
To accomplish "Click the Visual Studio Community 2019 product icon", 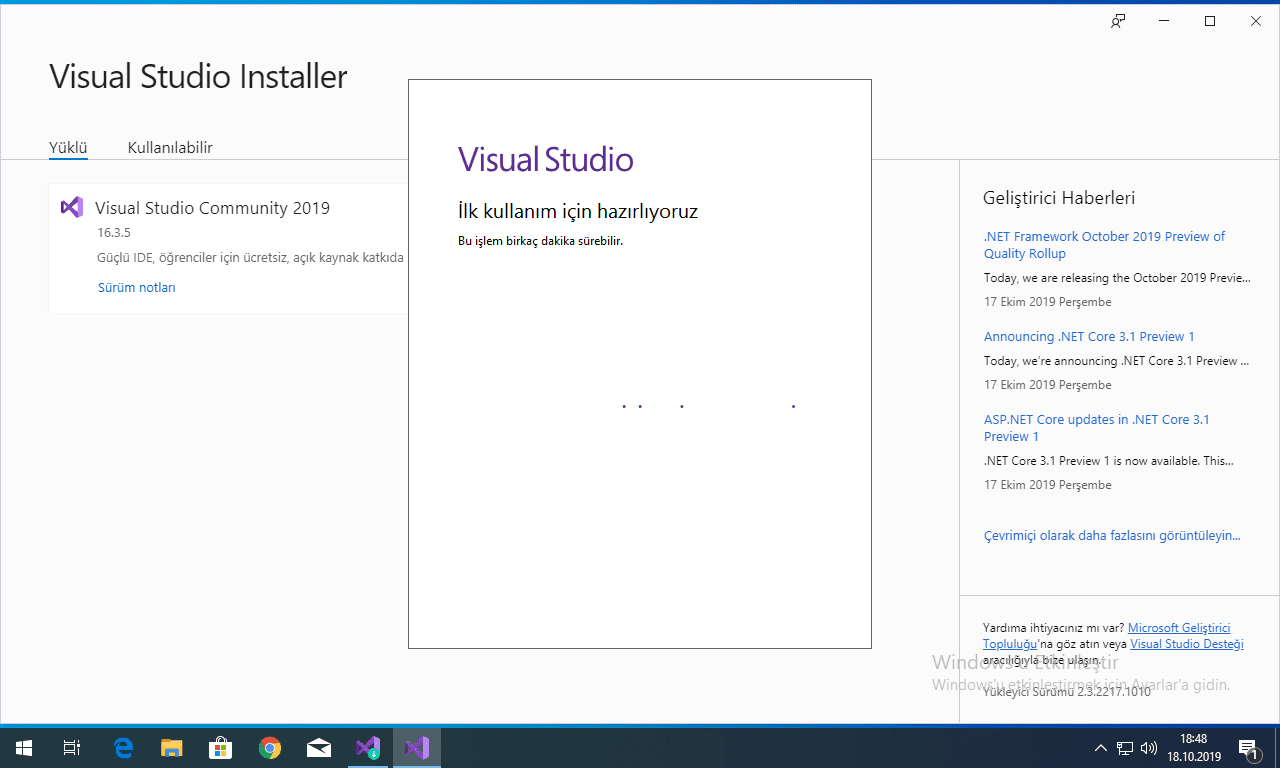I will click(71, 207).
